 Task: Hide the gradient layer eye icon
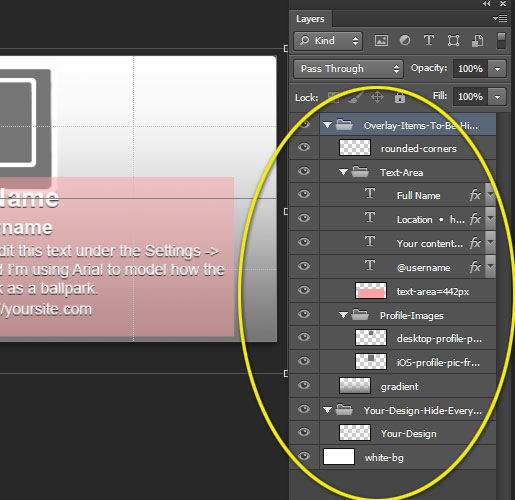pos(304,385)
